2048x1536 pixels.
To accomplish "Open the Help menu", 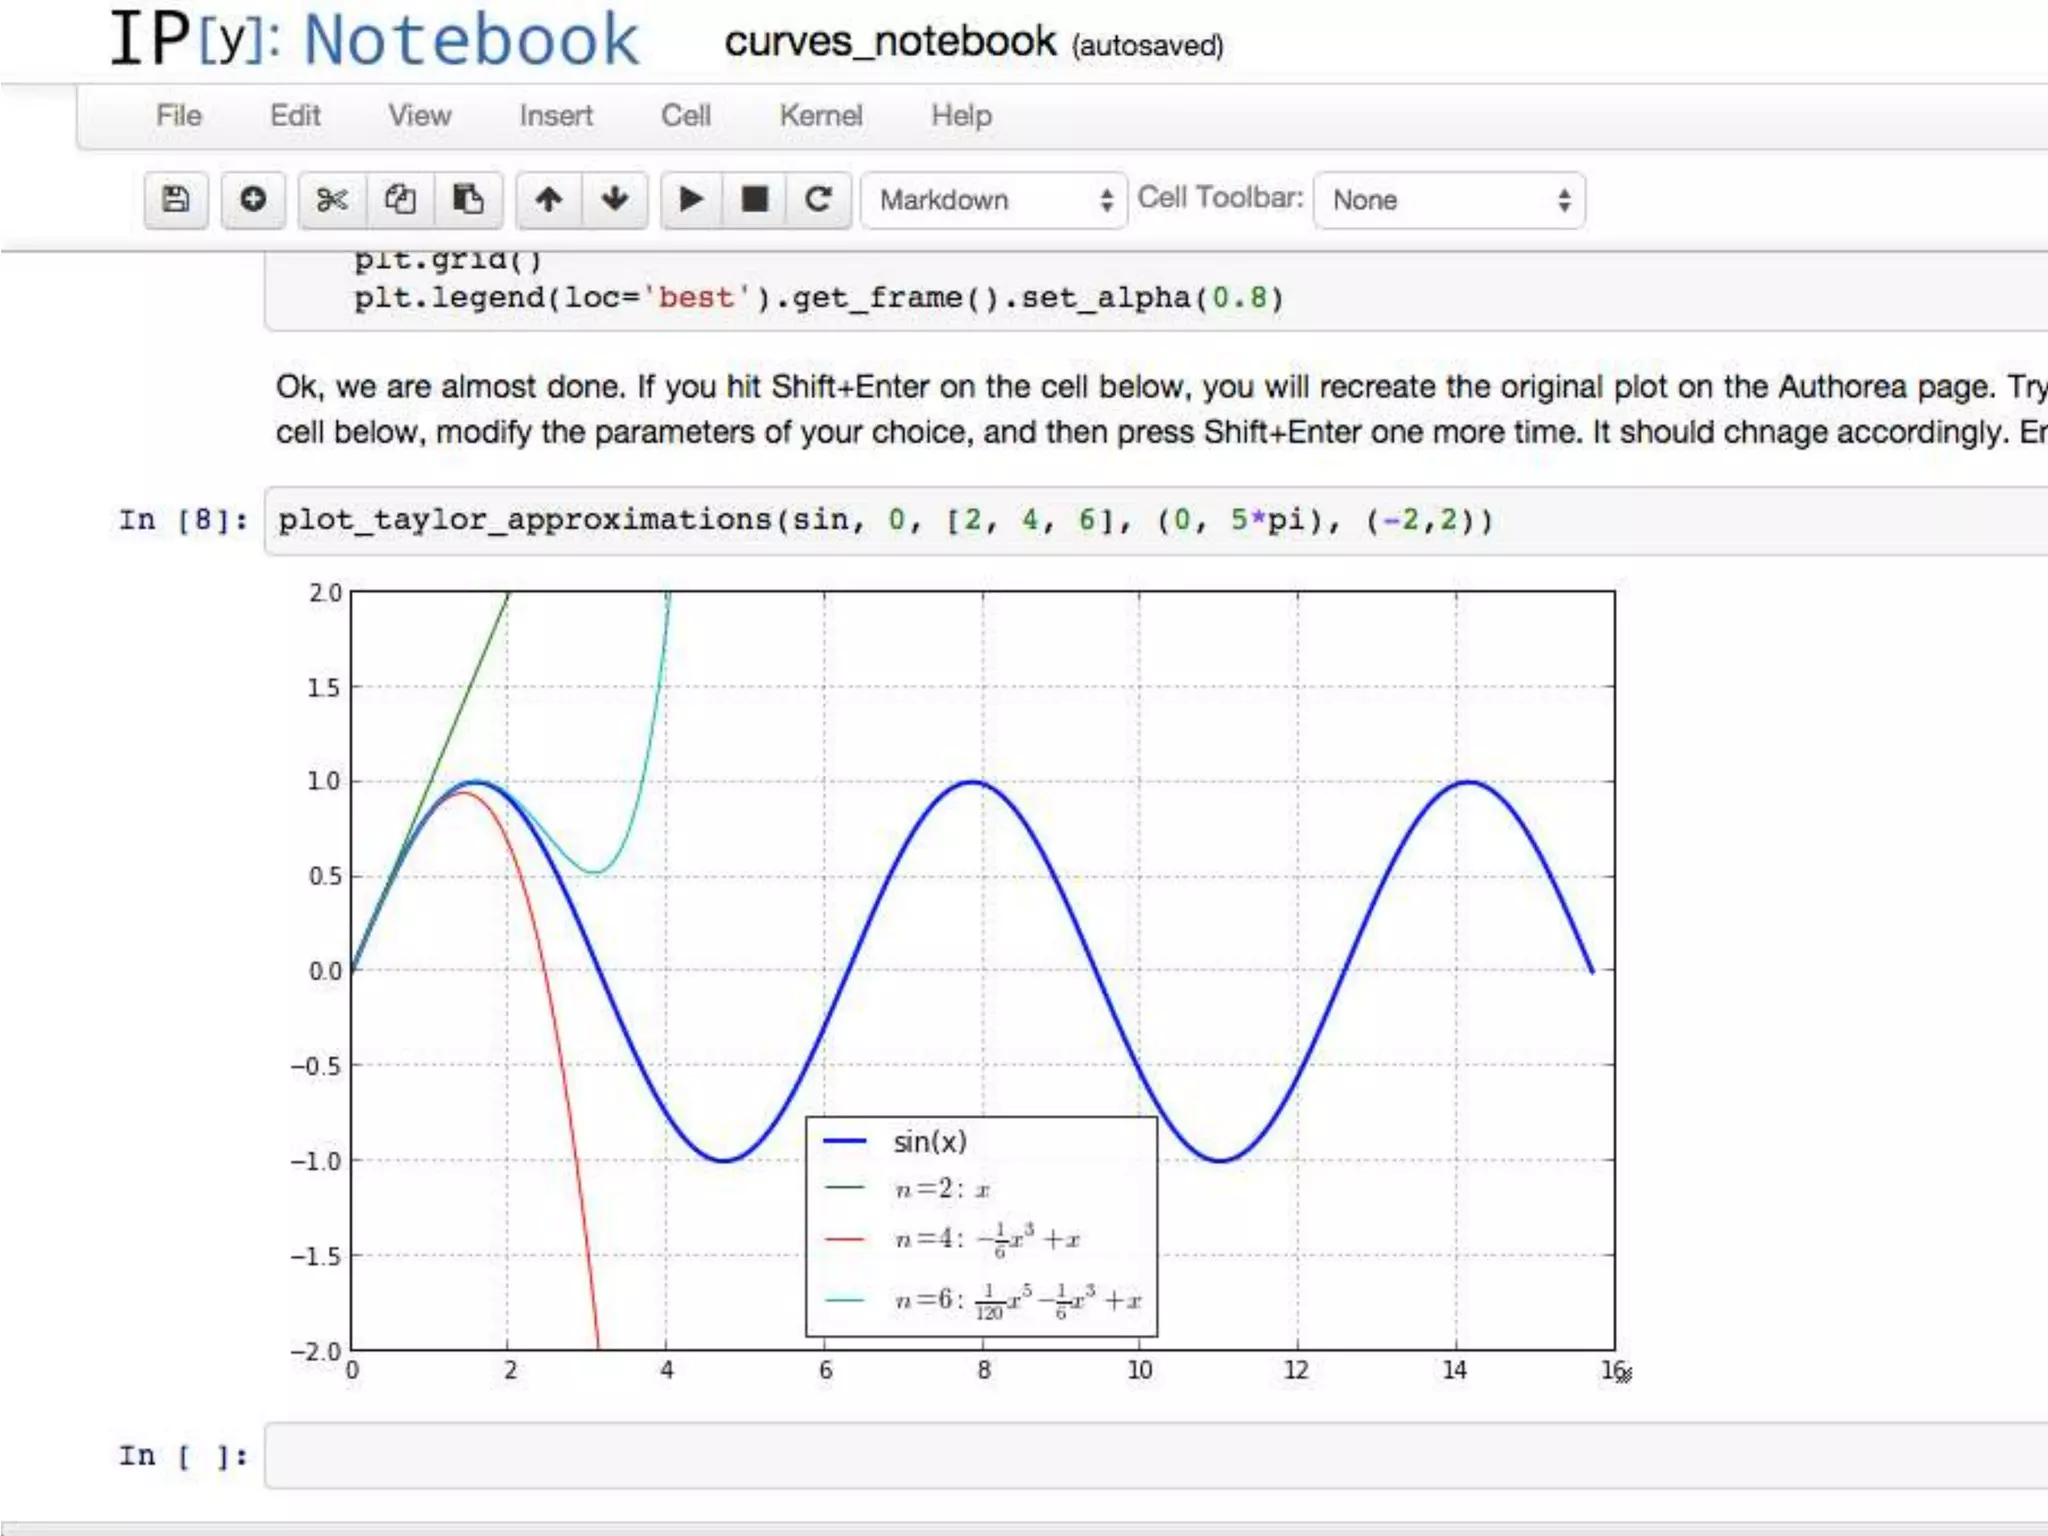I will coord(961,116).
